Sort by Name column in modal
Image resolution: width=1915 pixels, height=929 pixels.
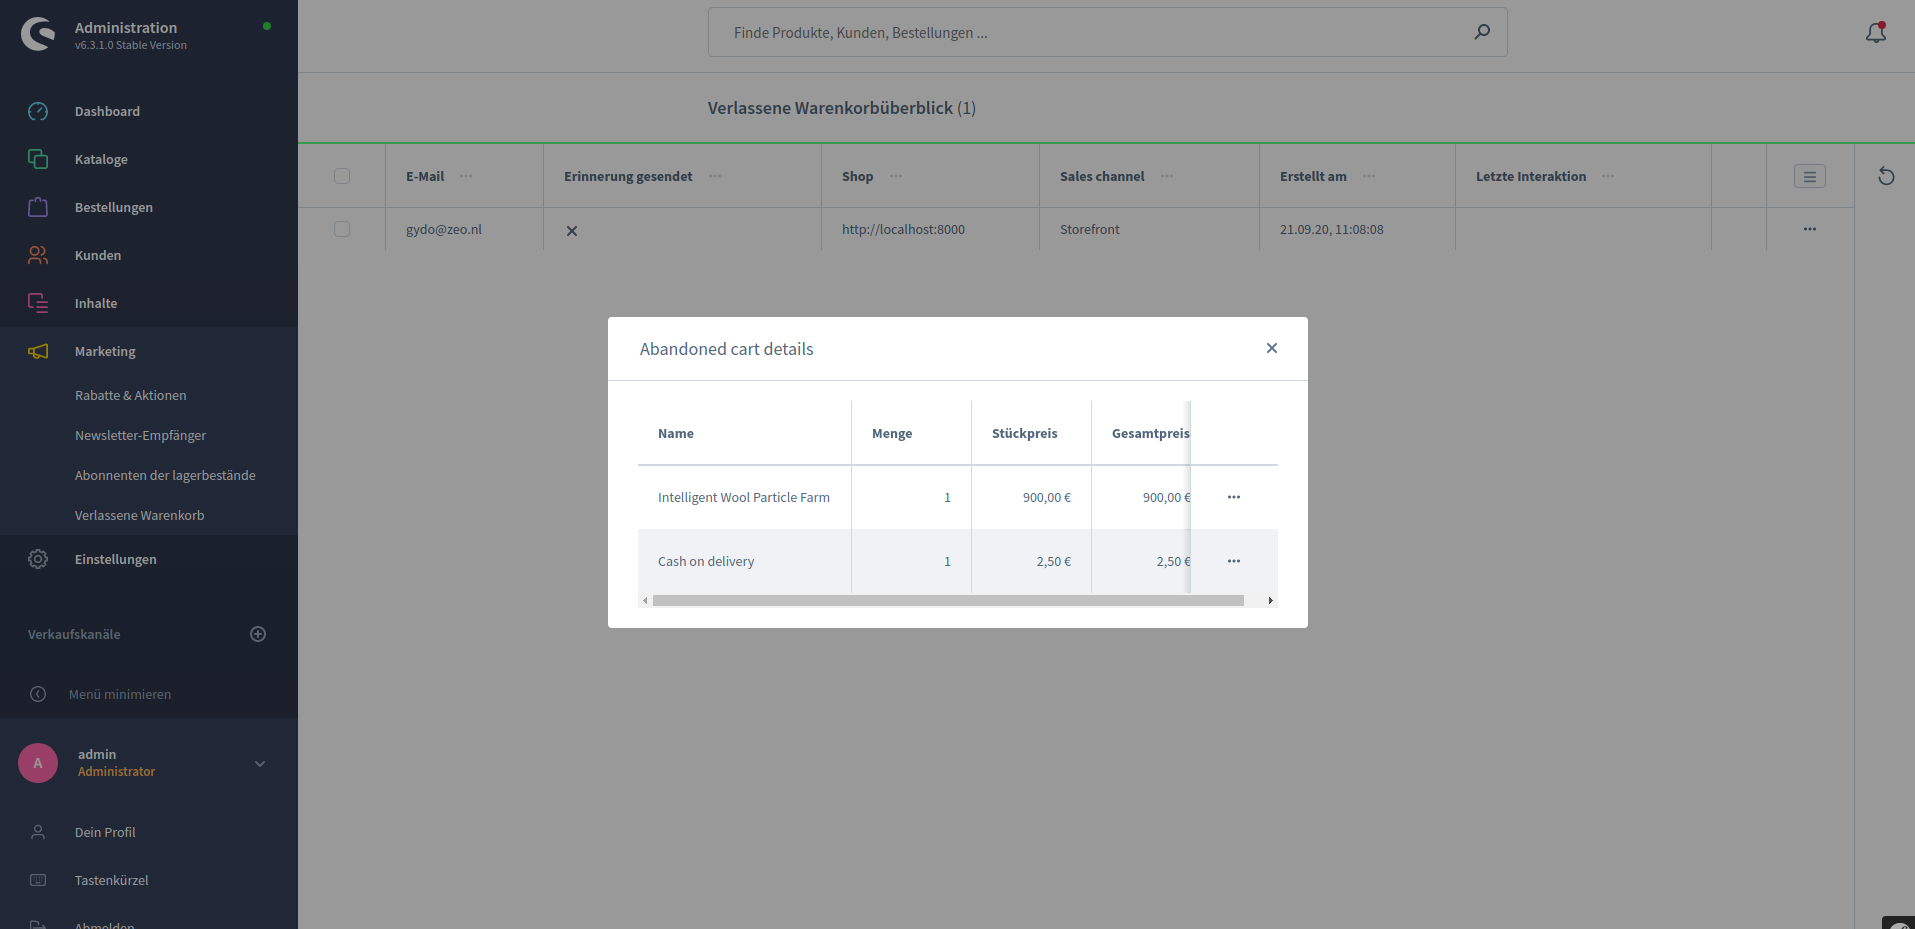(676, 433)
